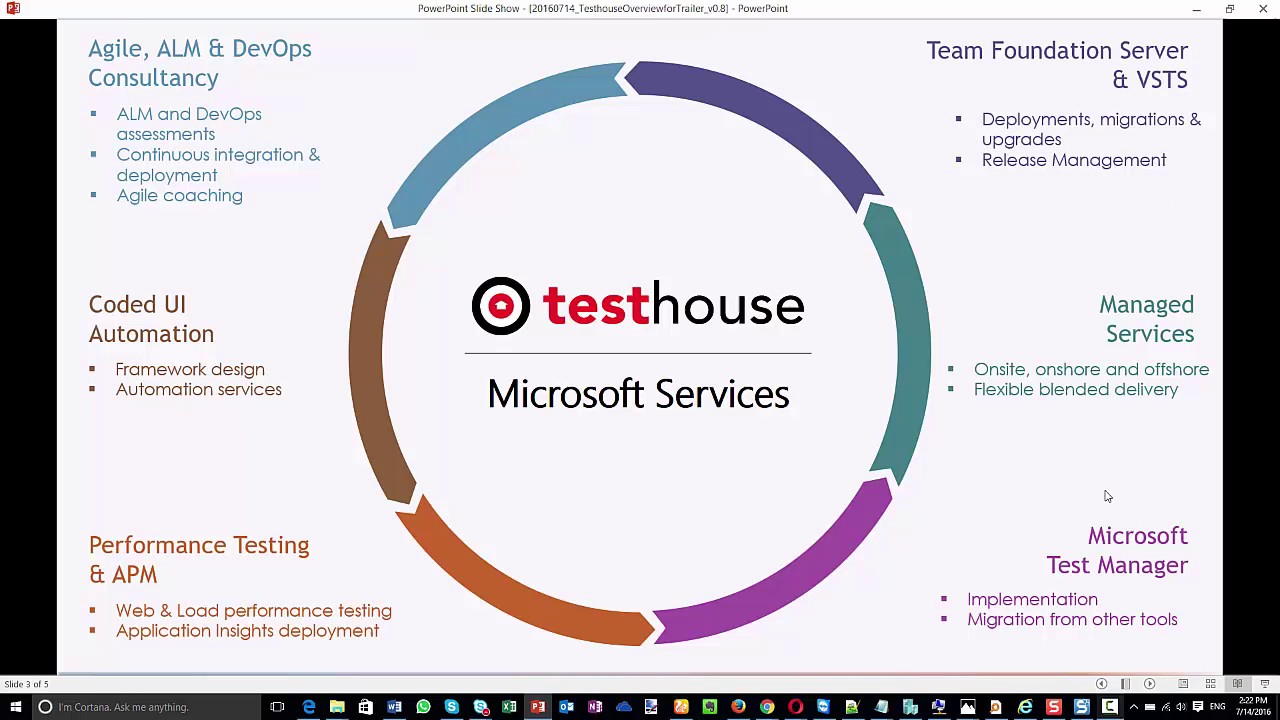The image size is (1280, 720).
Task: Switch to Normal view
Action: [1183, 684]
